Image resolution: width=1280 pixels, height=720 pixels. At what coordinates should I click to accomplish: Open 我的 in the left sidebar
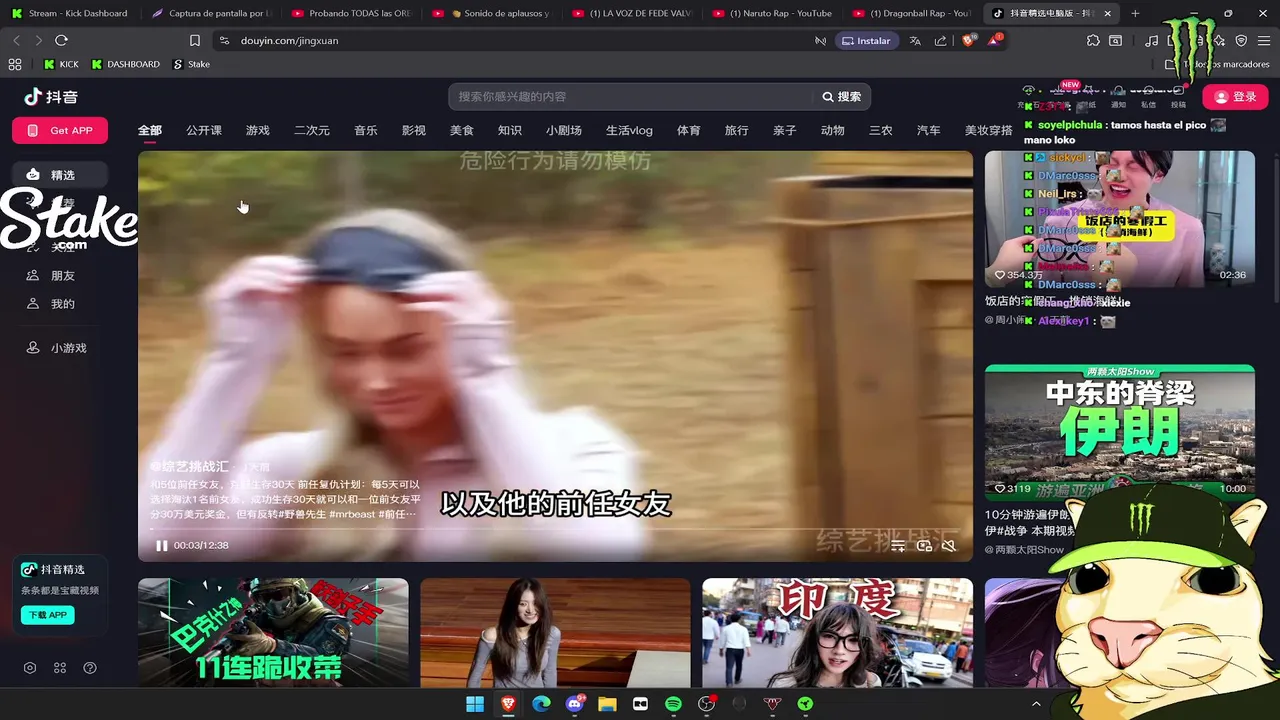(60, 304)
